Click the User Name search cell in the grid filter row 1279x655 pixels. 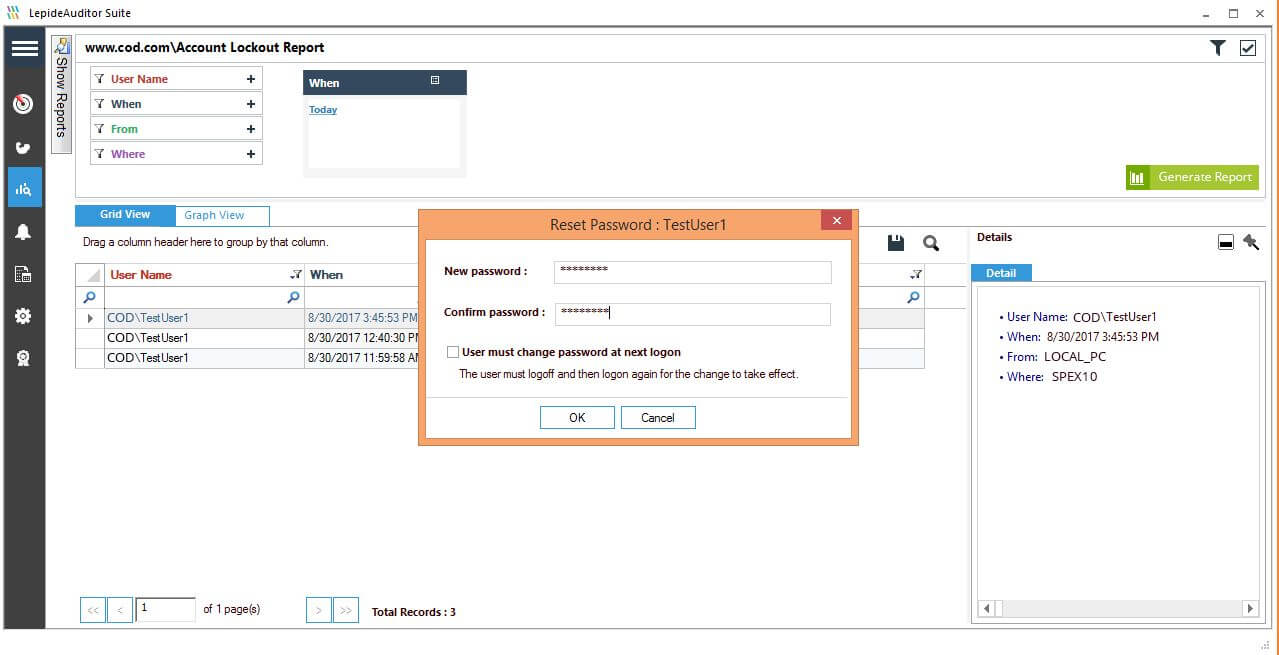click(x=204, y=298)
